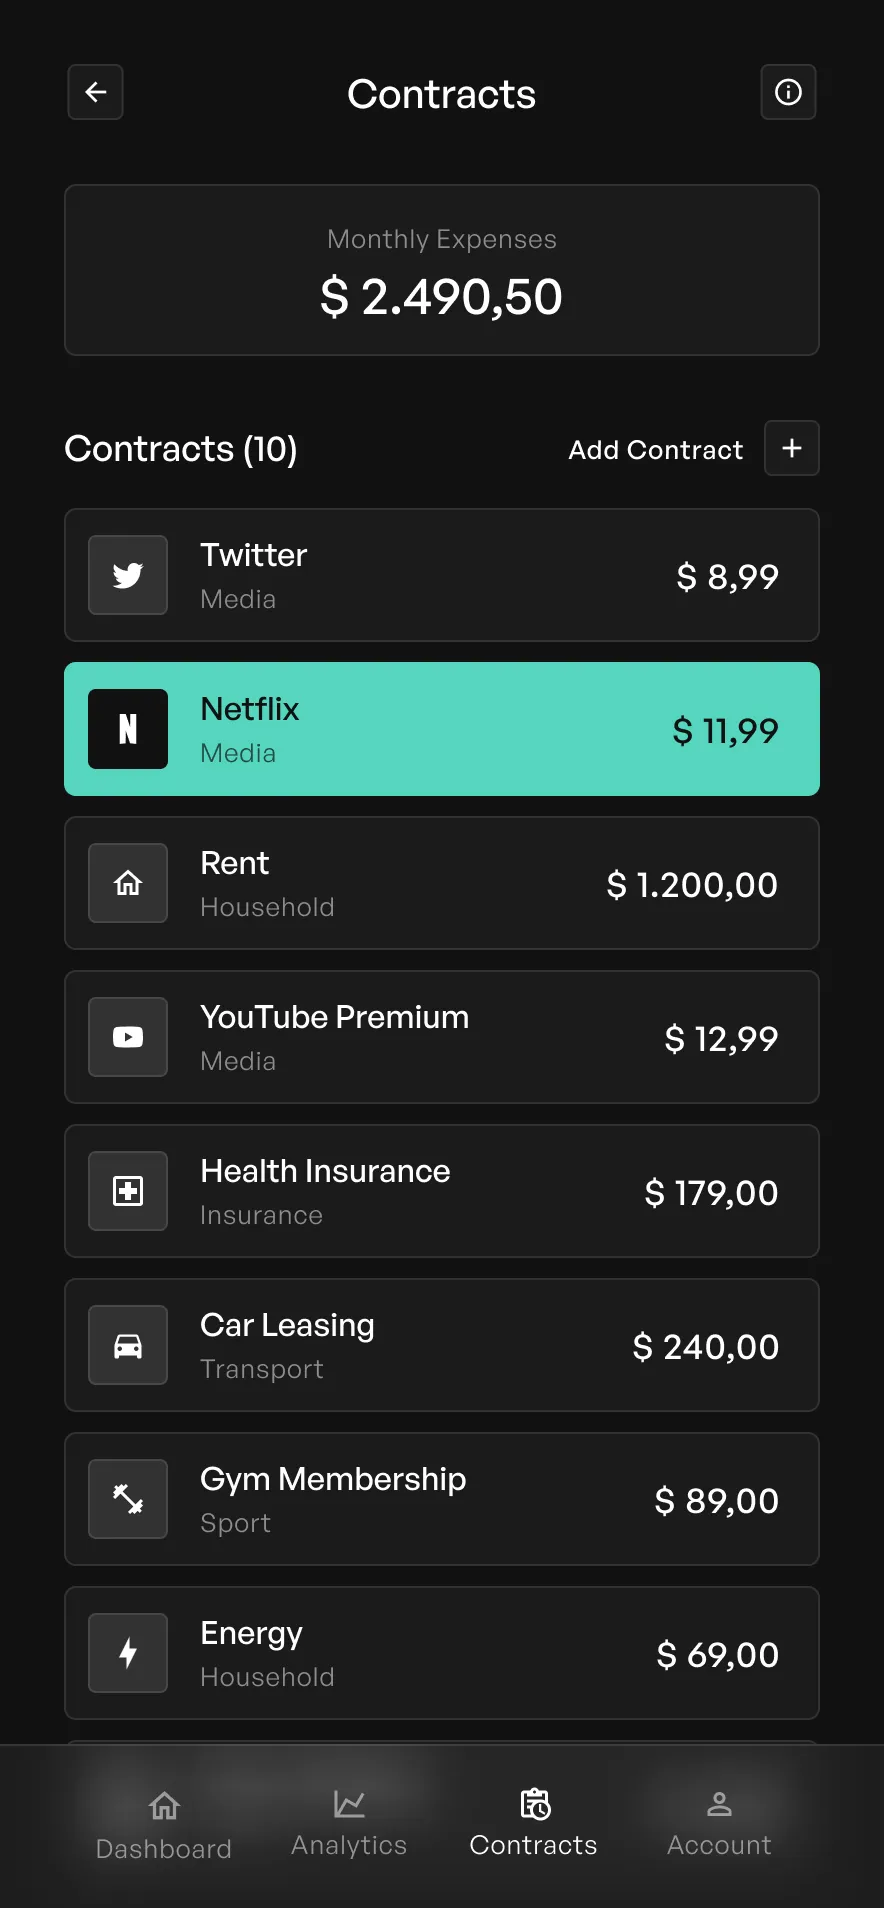This screenshot has width=884, height=1908.
Task: Click the YouTube Premium play icon
Action: click(128, 1037)
